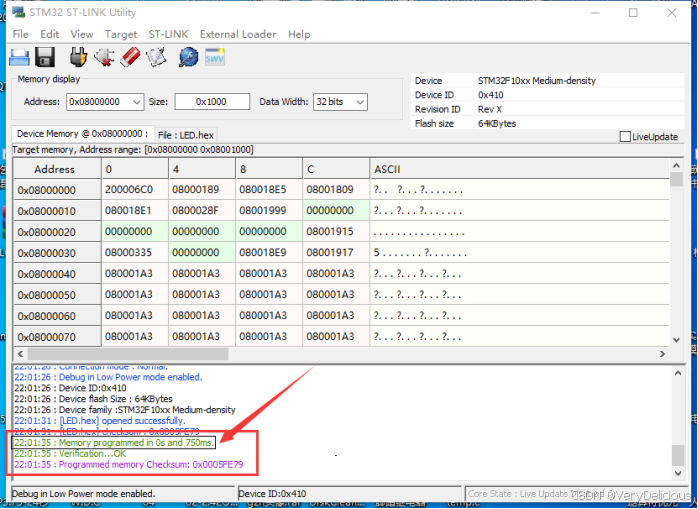Open the Help menu
Screen dimensions: 698x509
[x=299, y=34]
